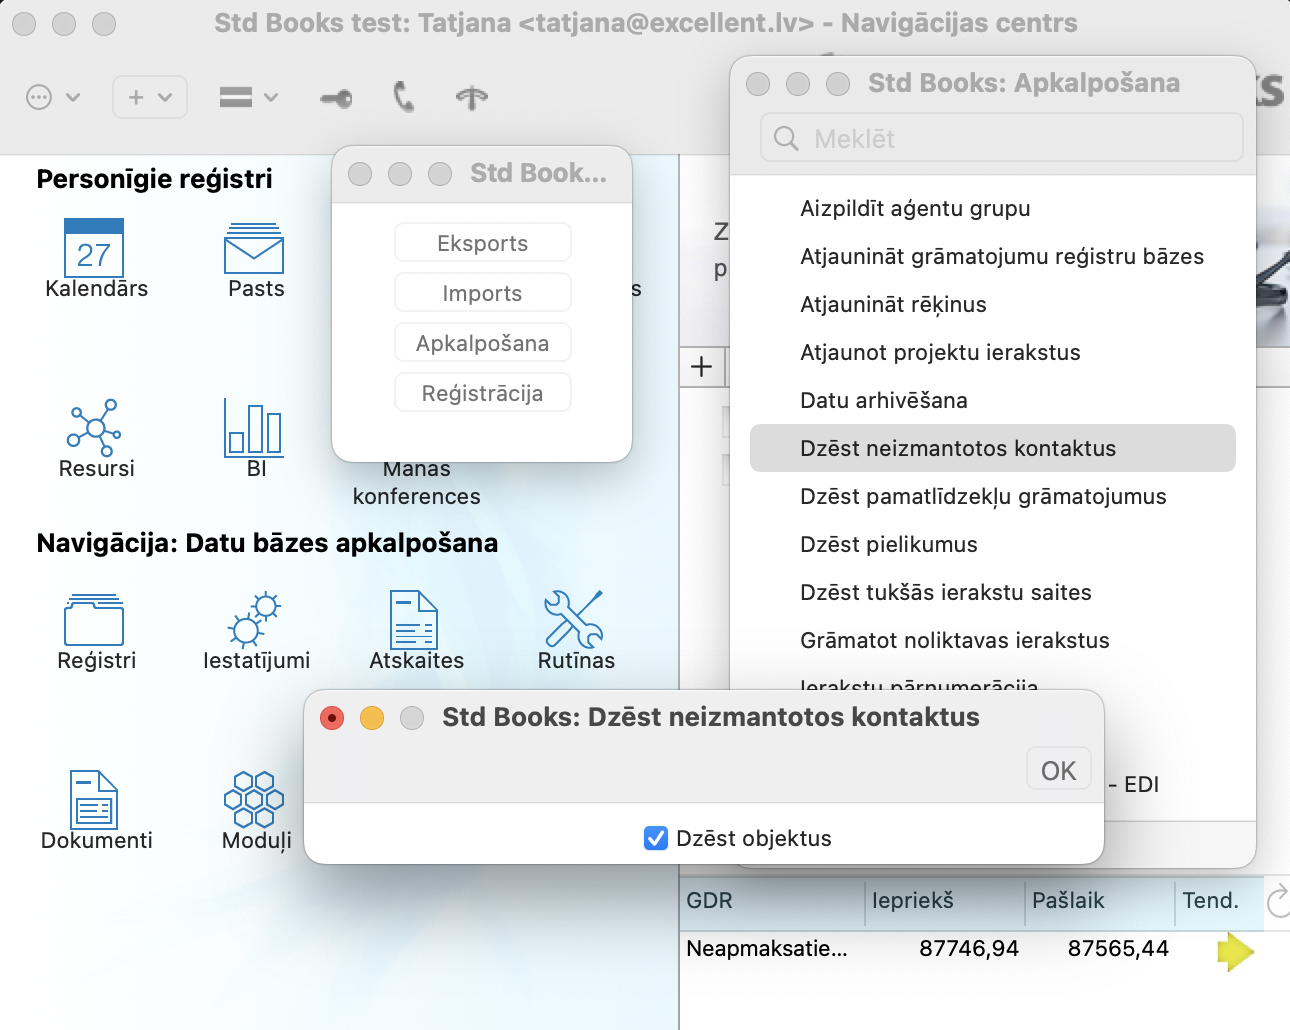The image size is (1290, 1030).
Task: Expand the plus button dropdown in toolbar
Action: click(x=150, y=97)
